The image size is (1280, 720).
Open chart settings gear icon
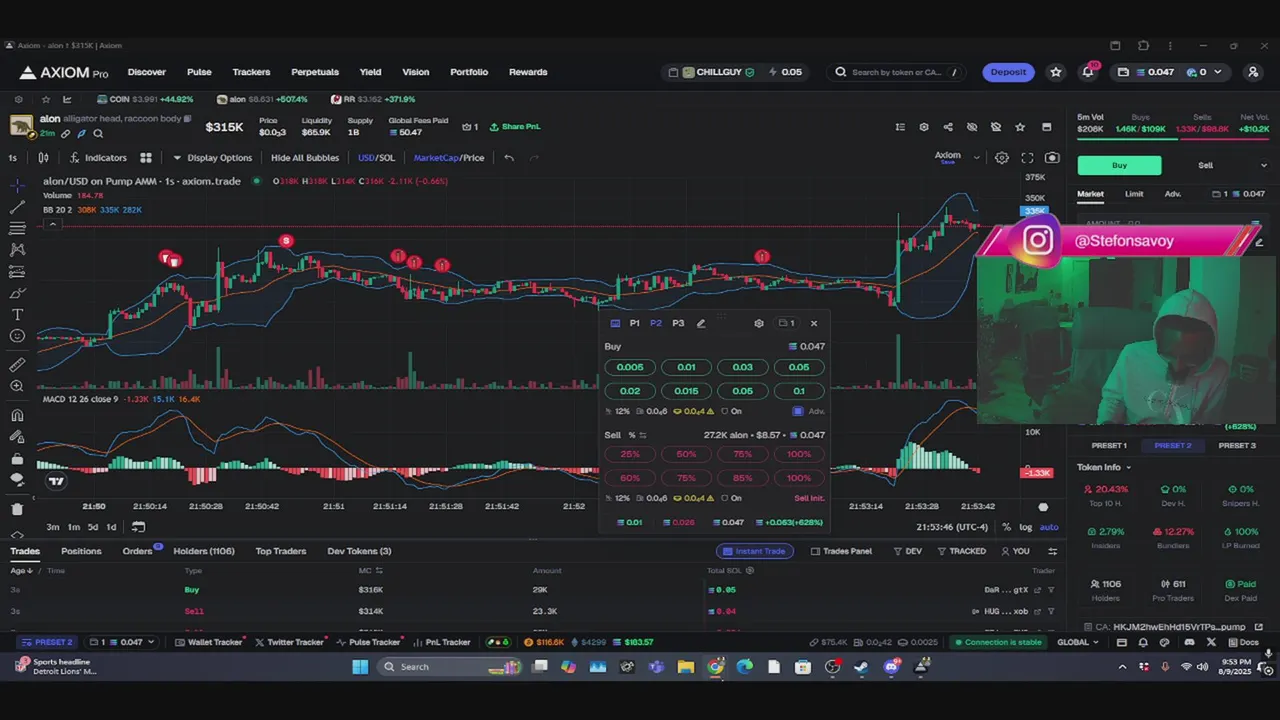[x=1001, y=158]
